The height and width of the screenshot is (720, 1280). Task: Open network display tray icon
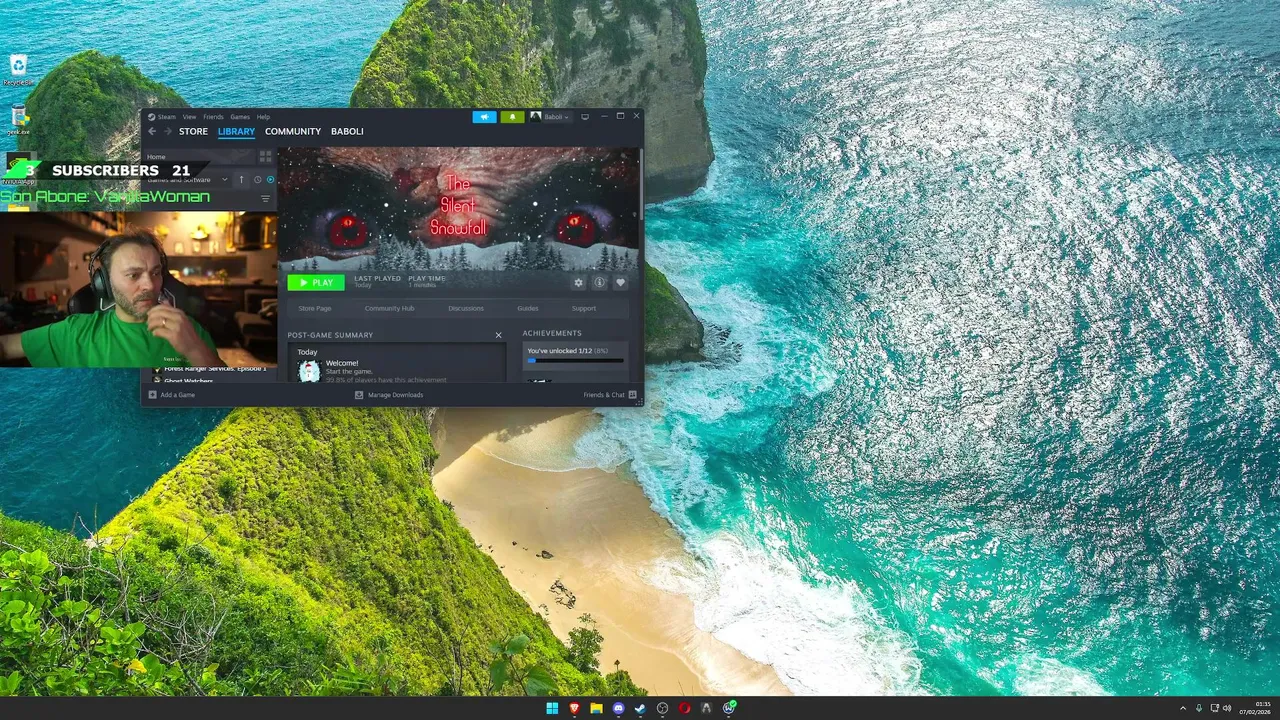(1214, 708)
